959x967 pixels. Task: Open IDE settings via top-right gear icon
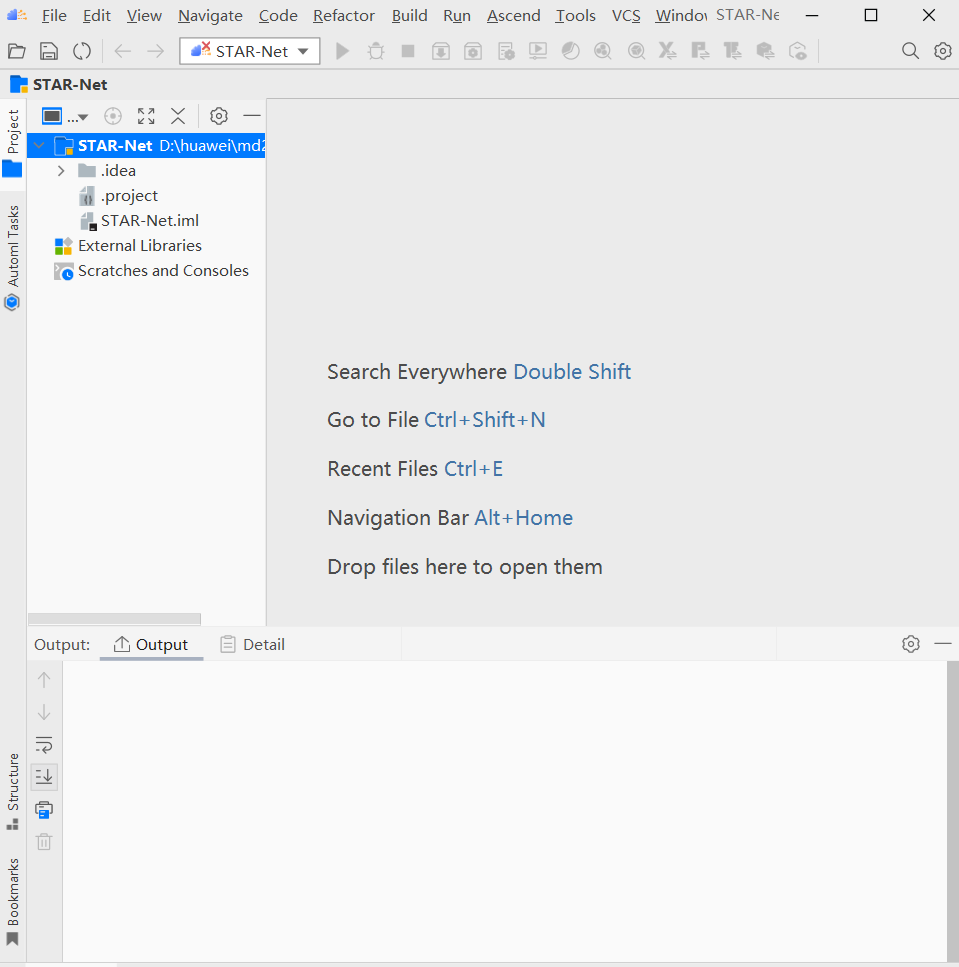tap(943, 51)
